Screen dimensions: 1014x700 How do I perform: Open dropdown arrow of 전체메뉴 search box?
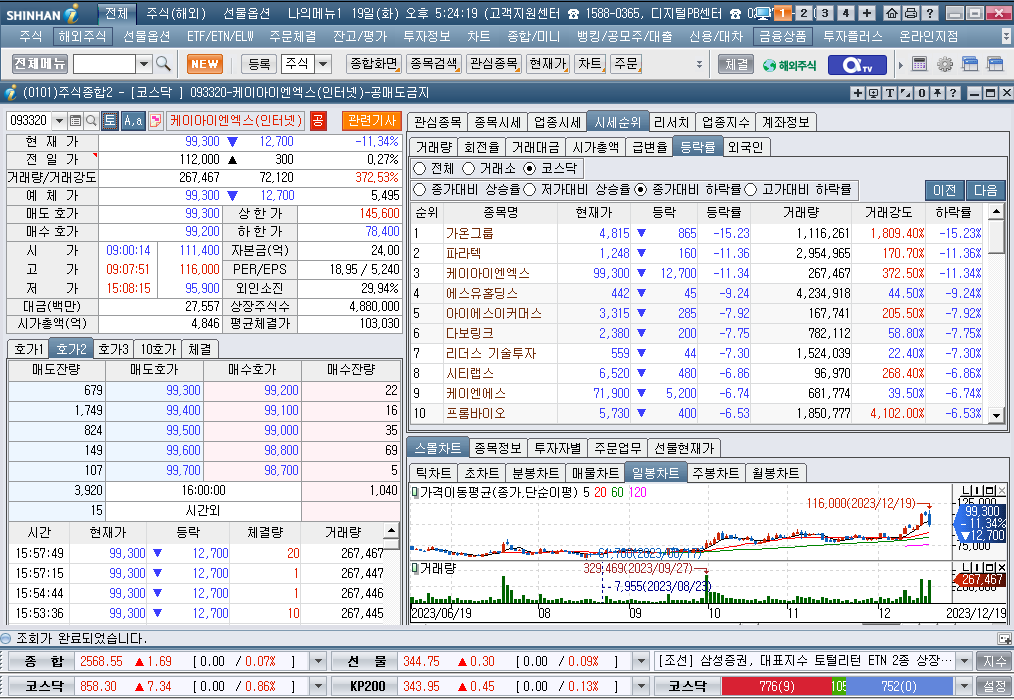coord(144,63)
